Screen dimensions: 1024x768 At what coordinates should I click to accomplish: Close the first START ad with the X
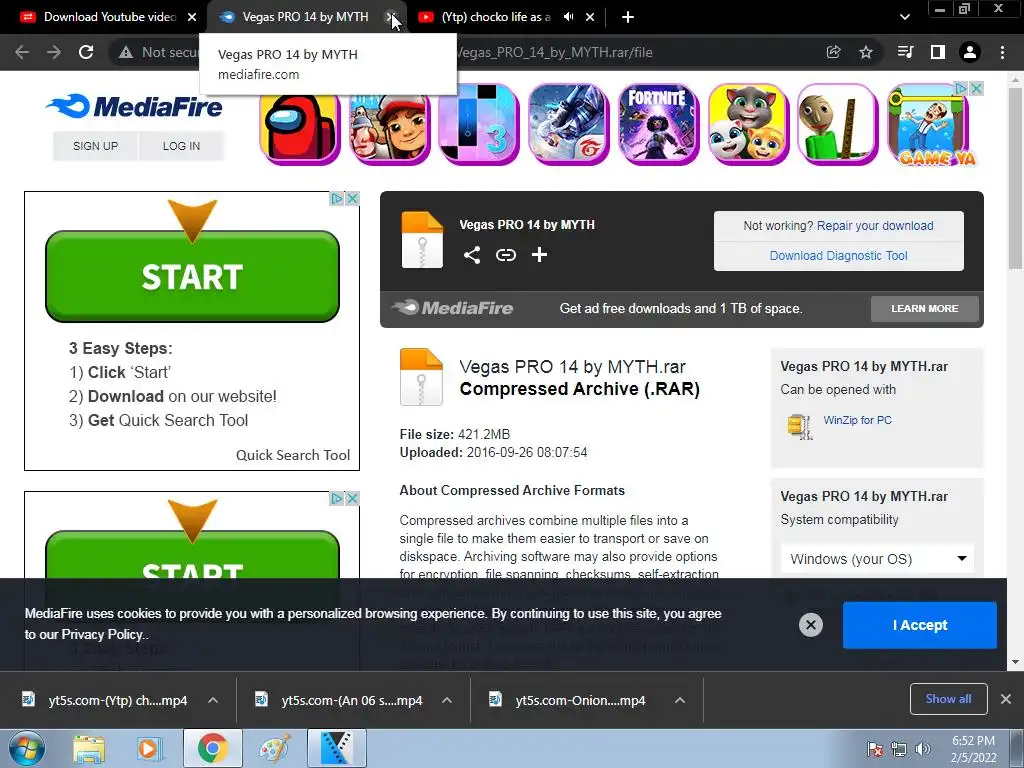pyautogui.click(x=352, y=199)
